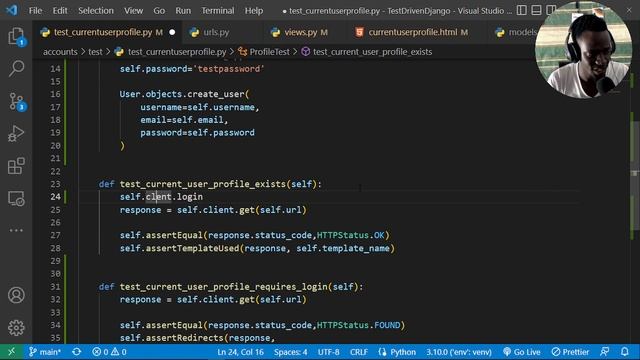Toggle panel layout icon
640x360 pixels.
pyautogui.click(x=536, y=10)
